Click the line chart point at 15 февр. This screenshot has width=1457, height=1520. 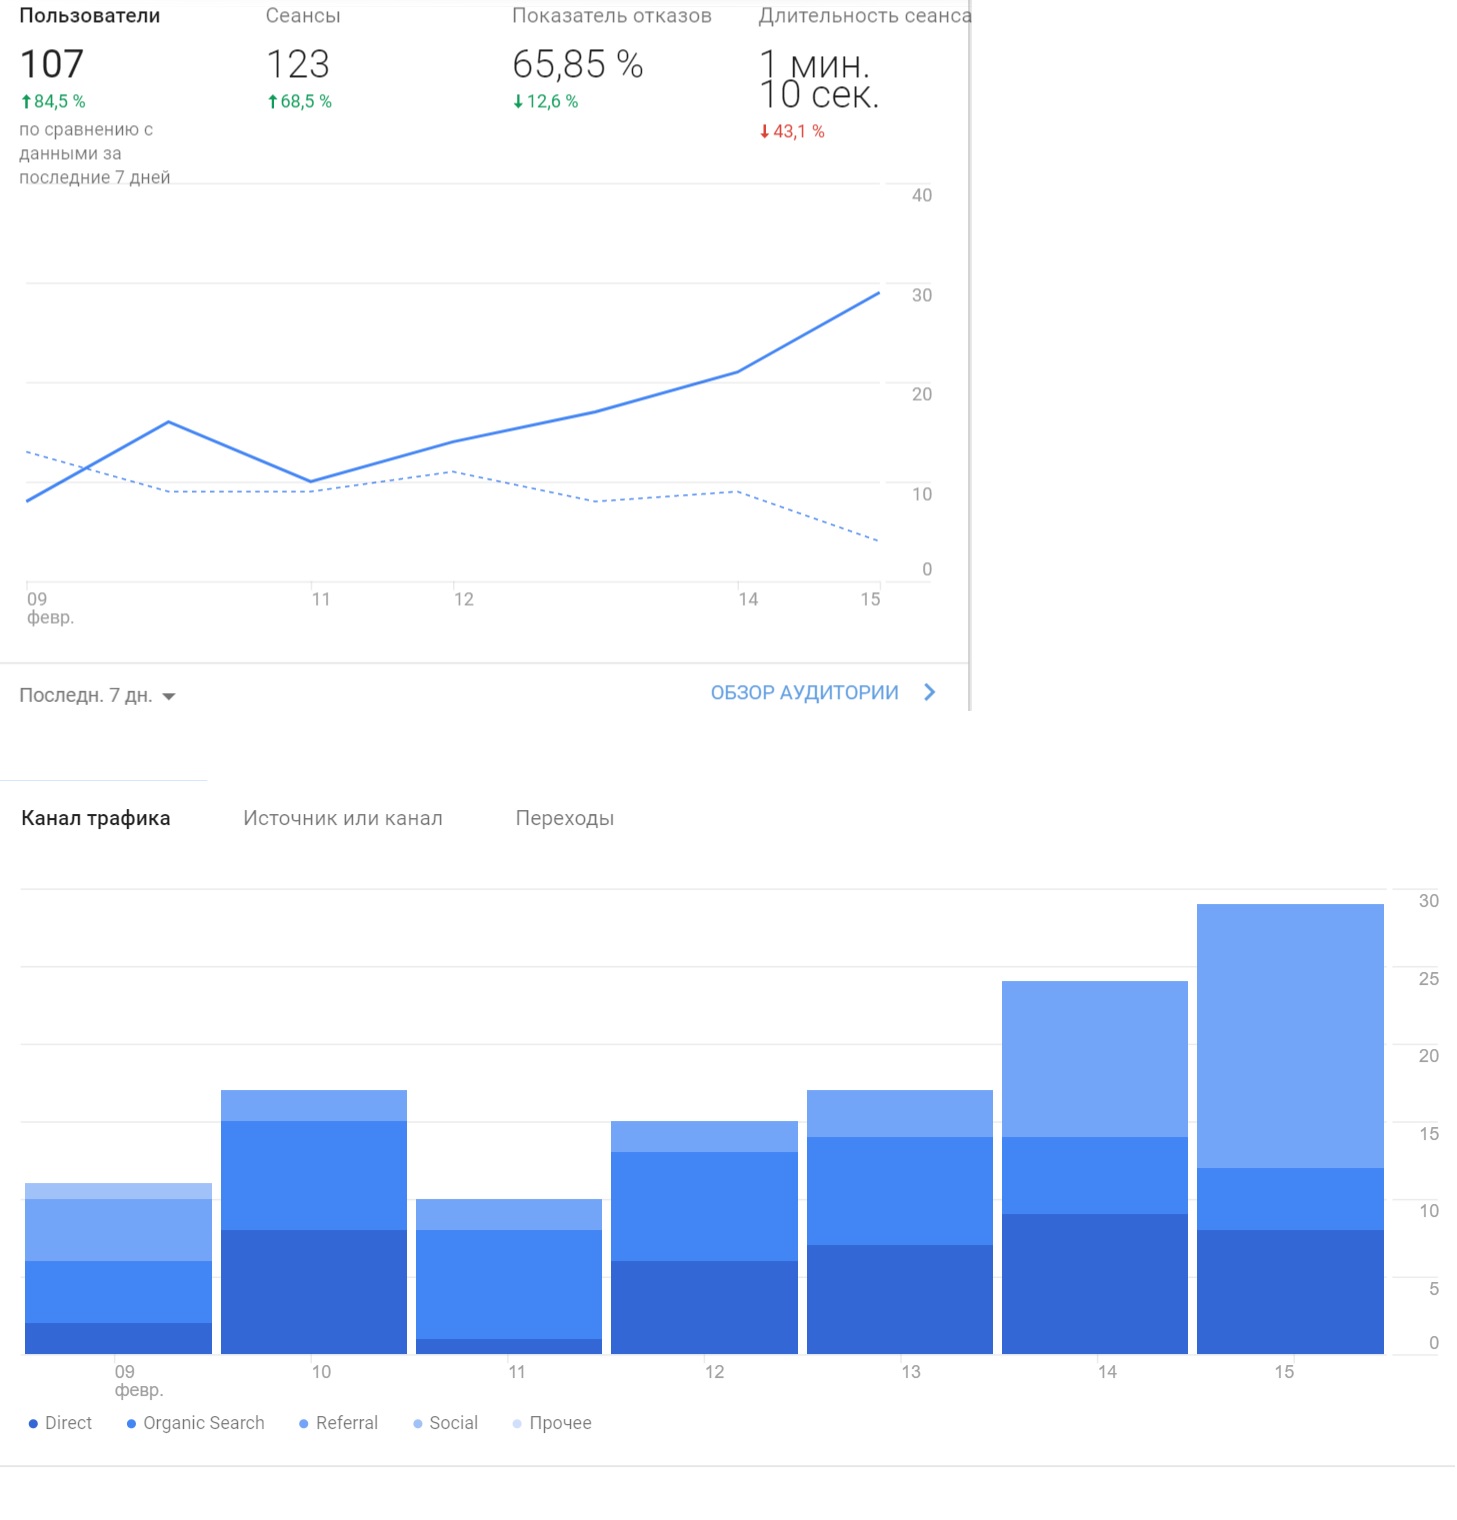point(879,293)
